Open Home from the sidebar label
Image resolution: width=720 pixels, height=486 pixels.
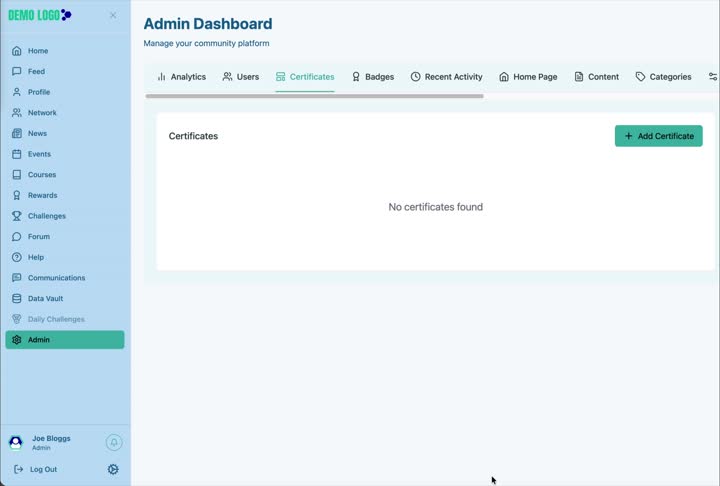click(x=38, y=51)
